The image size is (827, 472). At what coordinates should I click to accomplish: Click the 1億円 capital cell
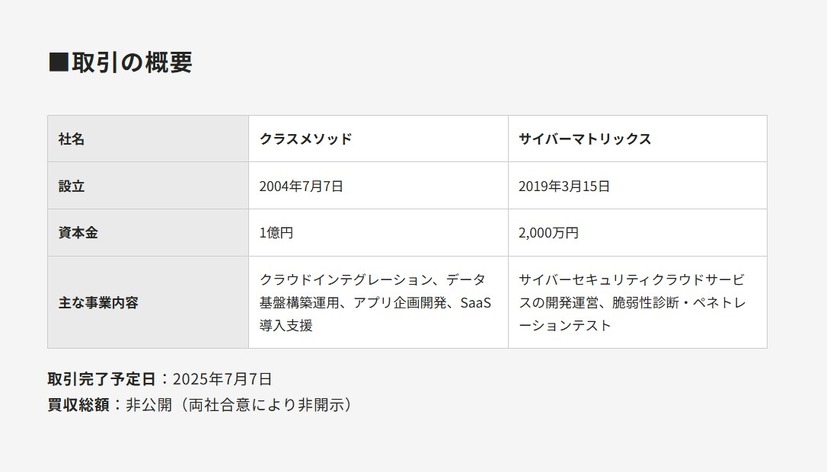[276, 233]
